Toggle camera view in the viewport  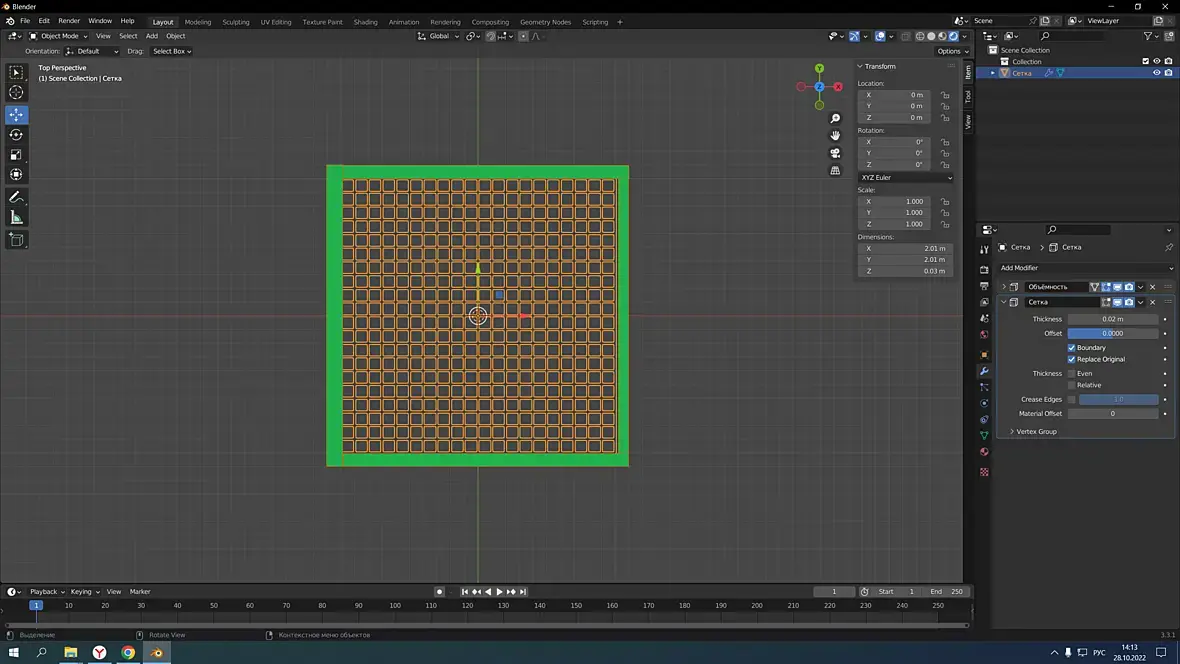click(835, 153)
